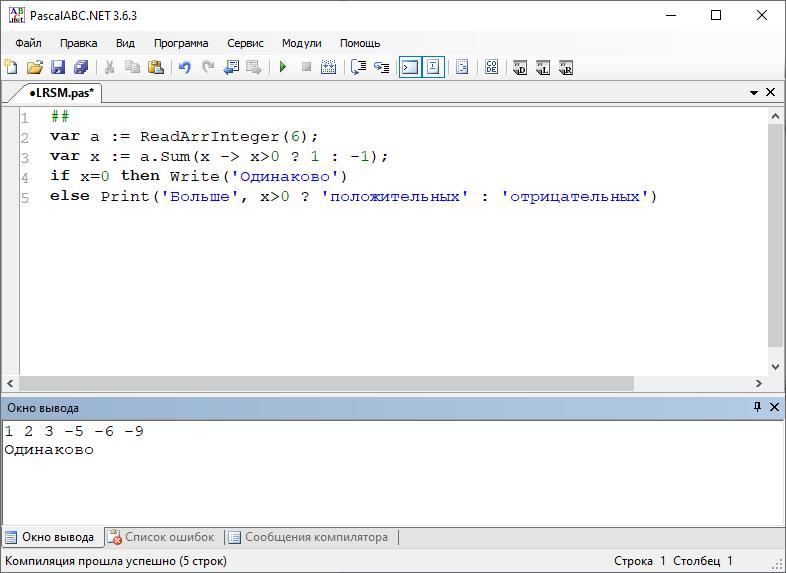Click the editor vertical scrollbar up arrow
The image size is (786, 573).
(775, 116)
